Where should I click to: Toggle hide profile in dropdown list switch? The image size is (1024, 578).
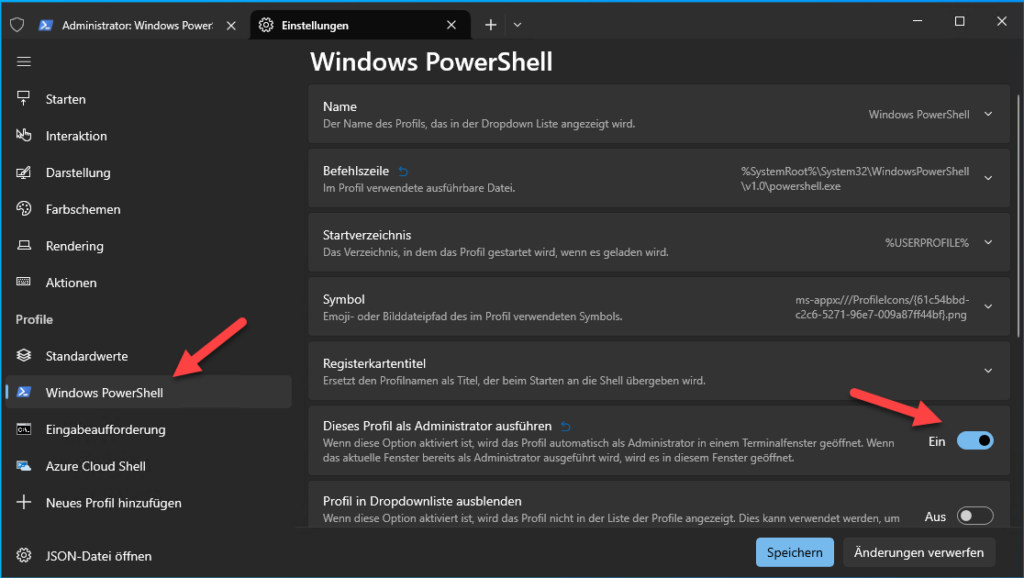974,516
